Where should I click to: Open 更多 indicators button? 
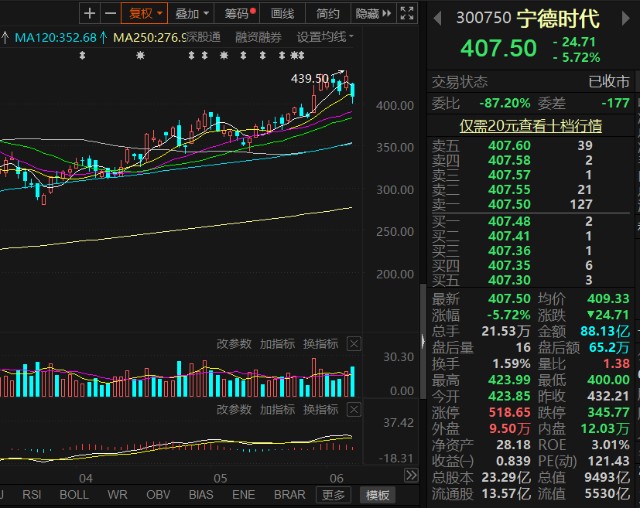point(333,495)
